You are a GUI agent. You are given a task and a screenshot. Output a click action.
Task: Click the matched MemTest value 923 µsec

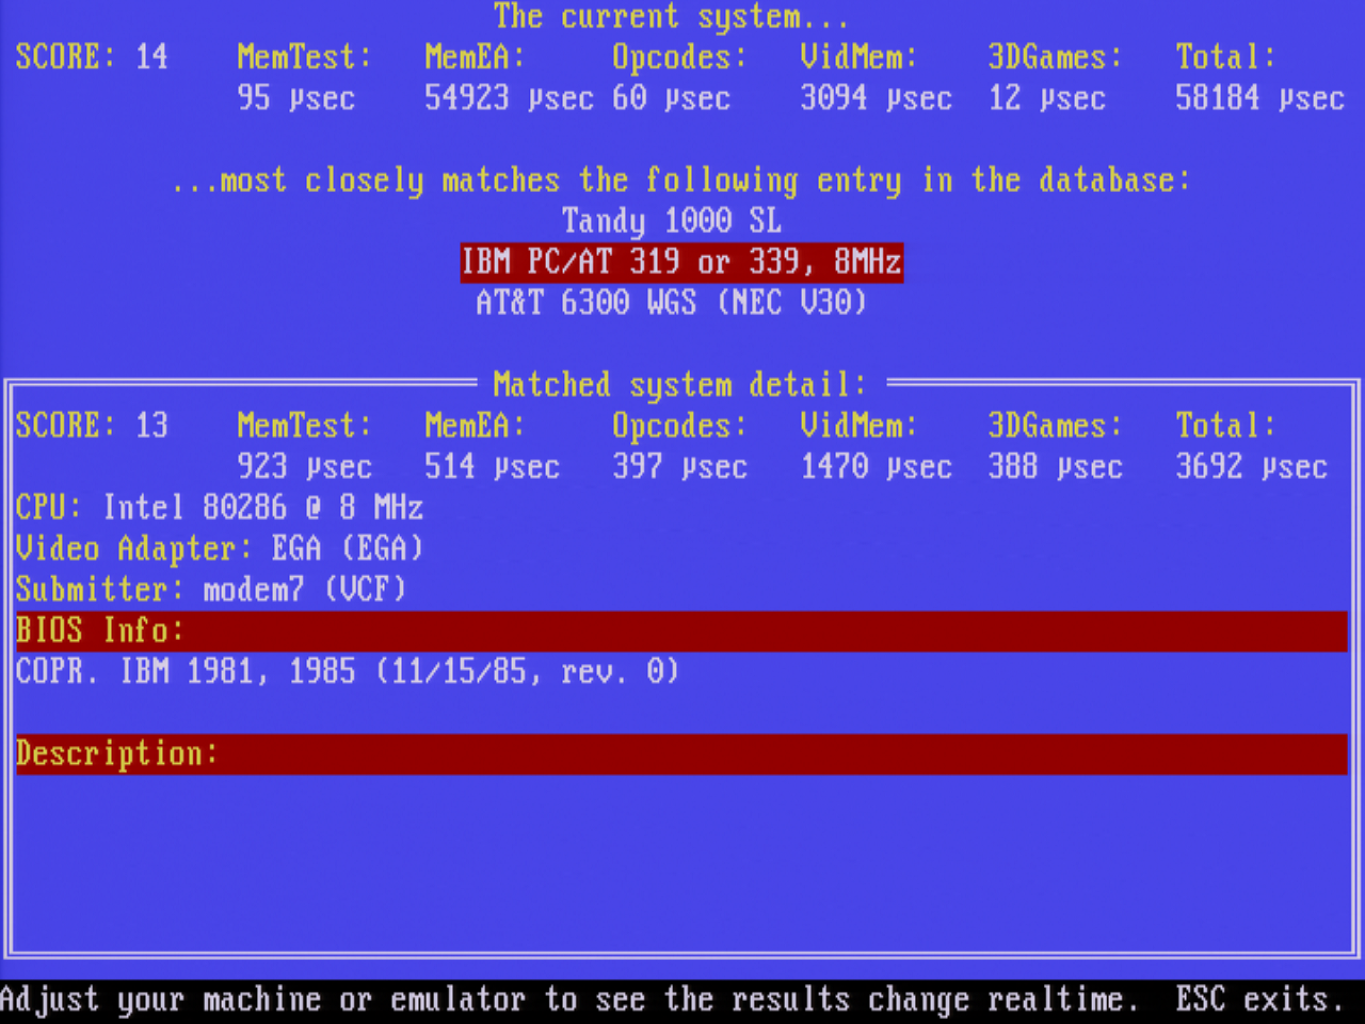coord(305,467)
